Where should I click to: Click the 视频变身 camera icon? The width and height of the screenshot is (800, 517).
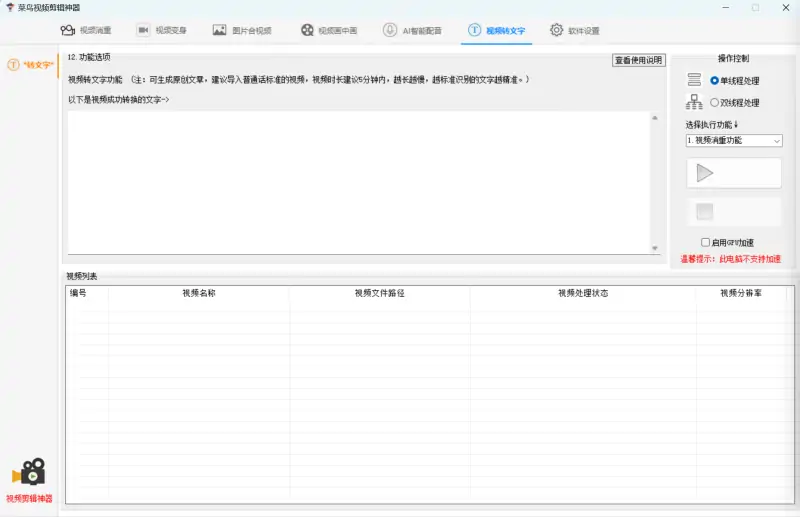coord(143,30)
